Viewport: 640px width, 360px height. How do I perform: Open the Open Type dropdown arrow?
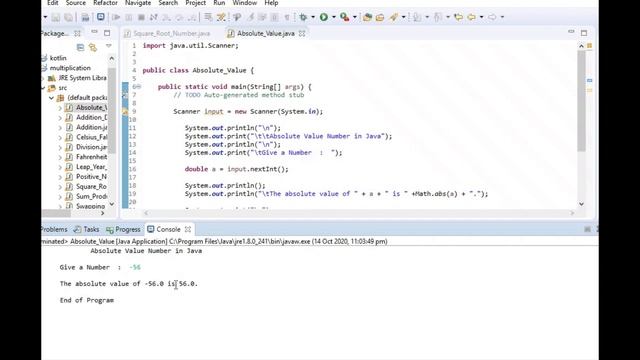[404, 17]
